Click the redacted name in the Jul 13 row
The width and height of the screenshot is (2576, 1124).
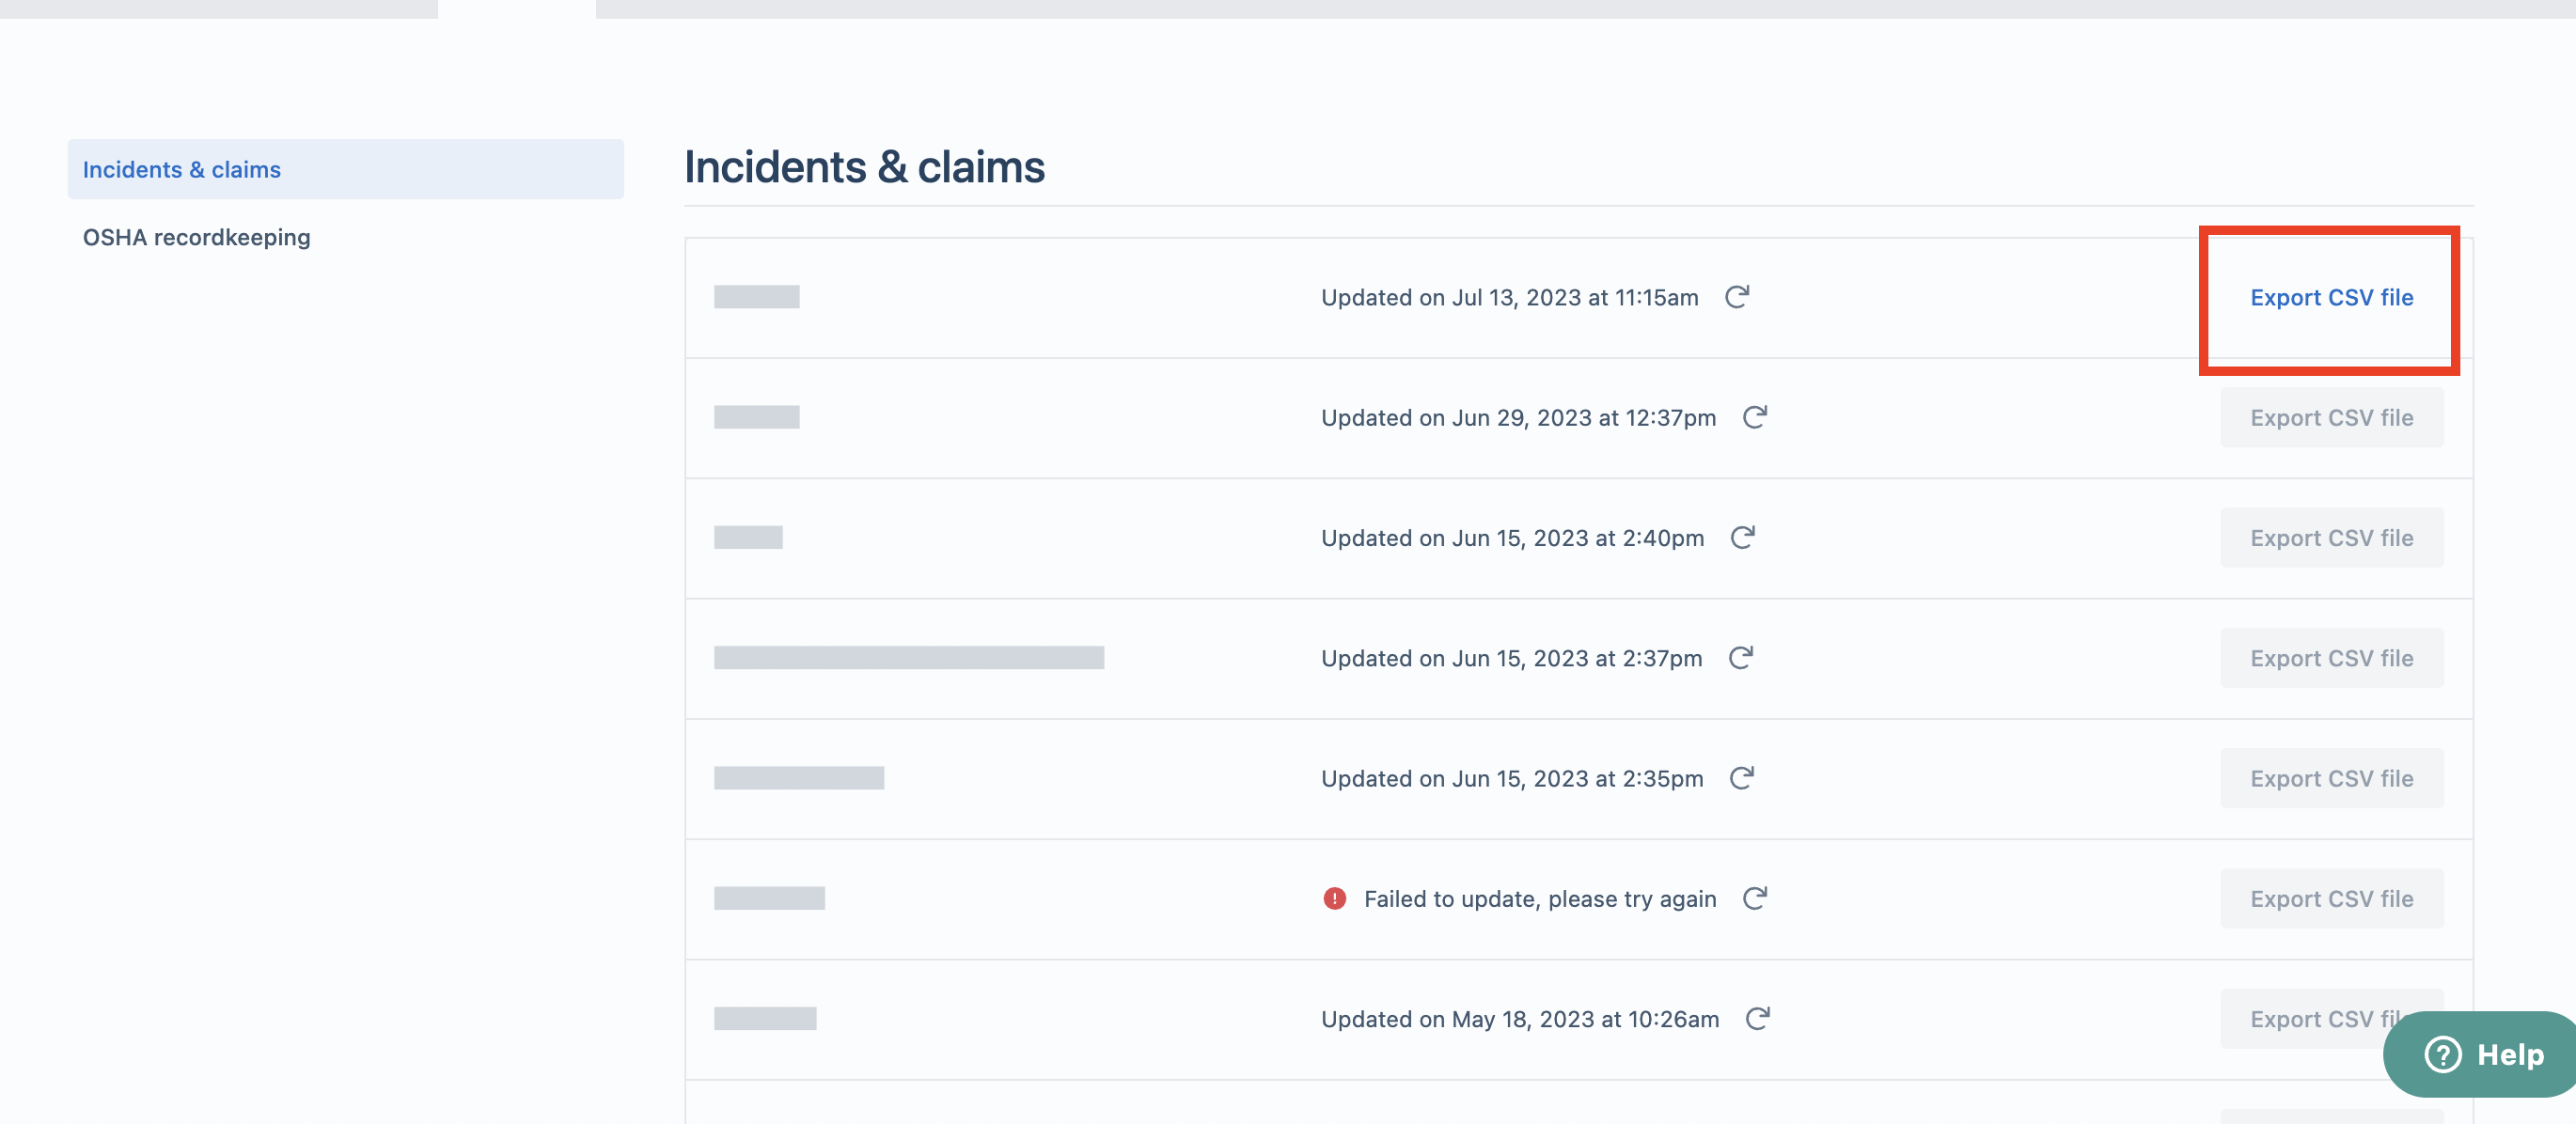click(756, 297)
